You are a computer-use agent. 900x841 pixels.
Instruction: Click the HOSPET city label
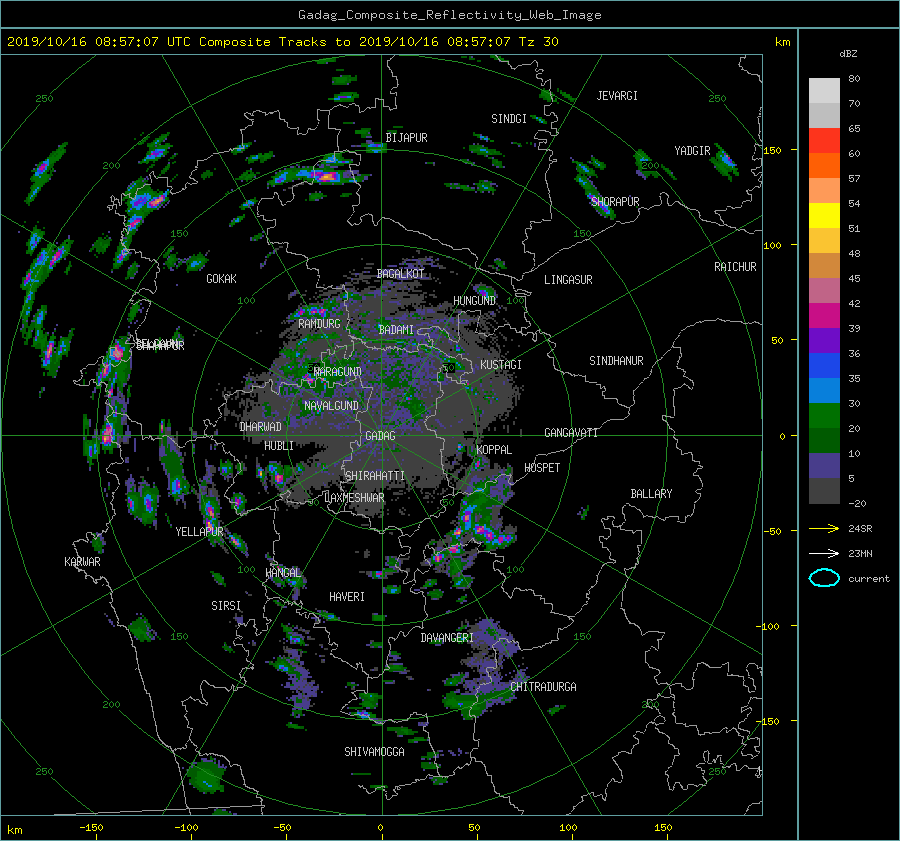542,468
